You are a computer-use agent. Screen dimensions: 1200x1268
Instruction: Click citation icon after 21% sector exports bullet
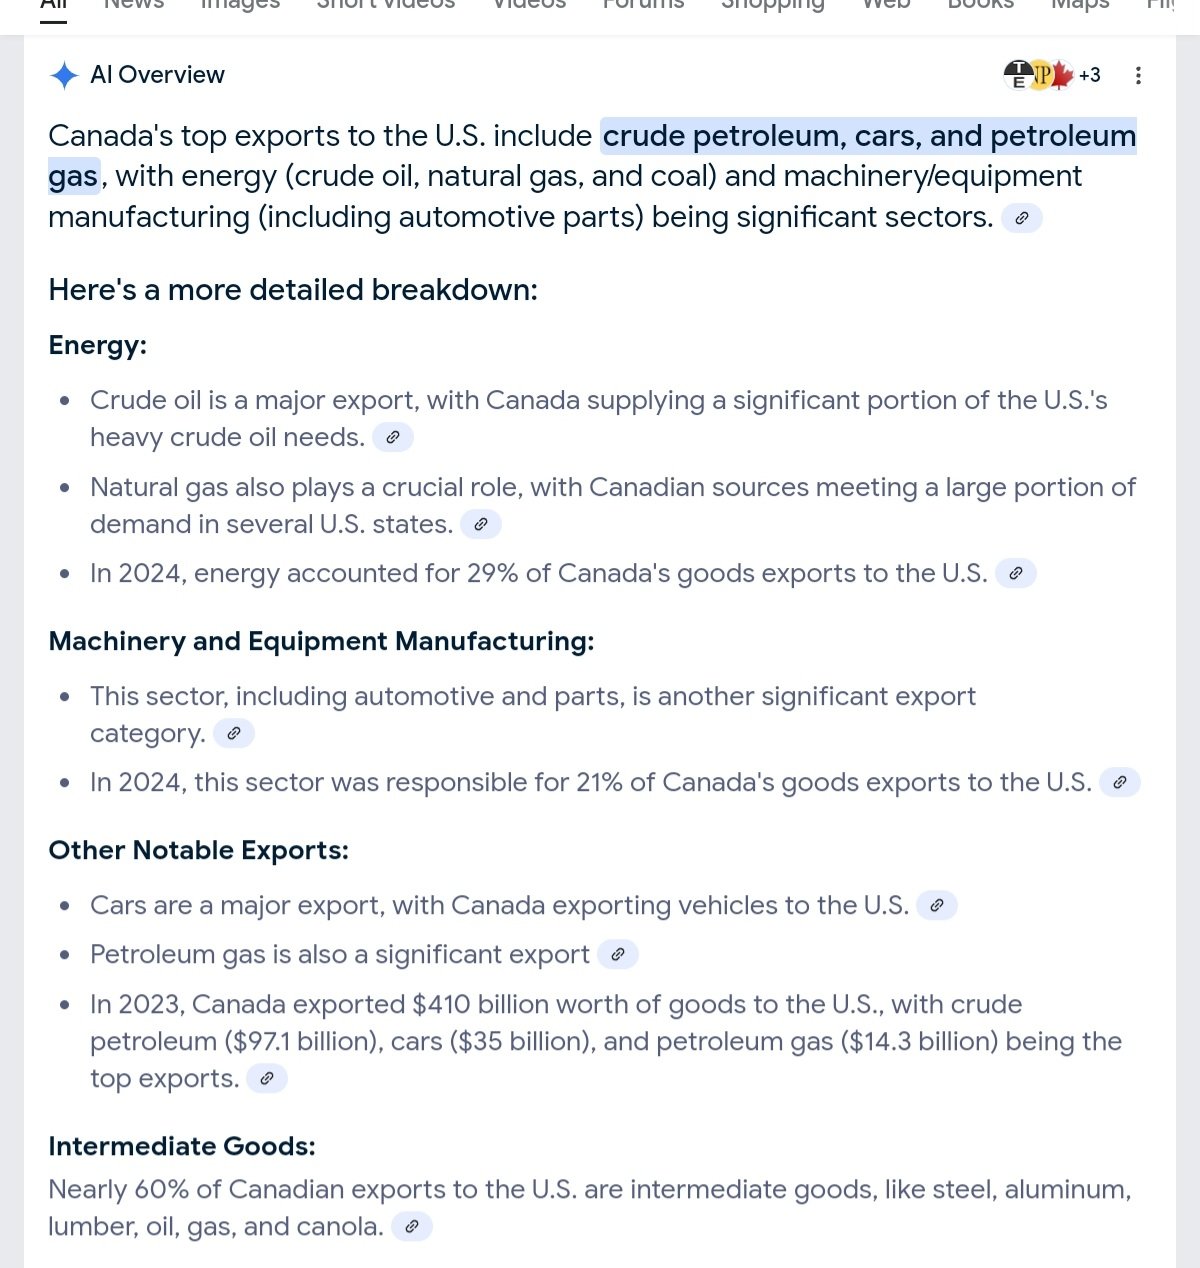click(x=1119, y=782)
